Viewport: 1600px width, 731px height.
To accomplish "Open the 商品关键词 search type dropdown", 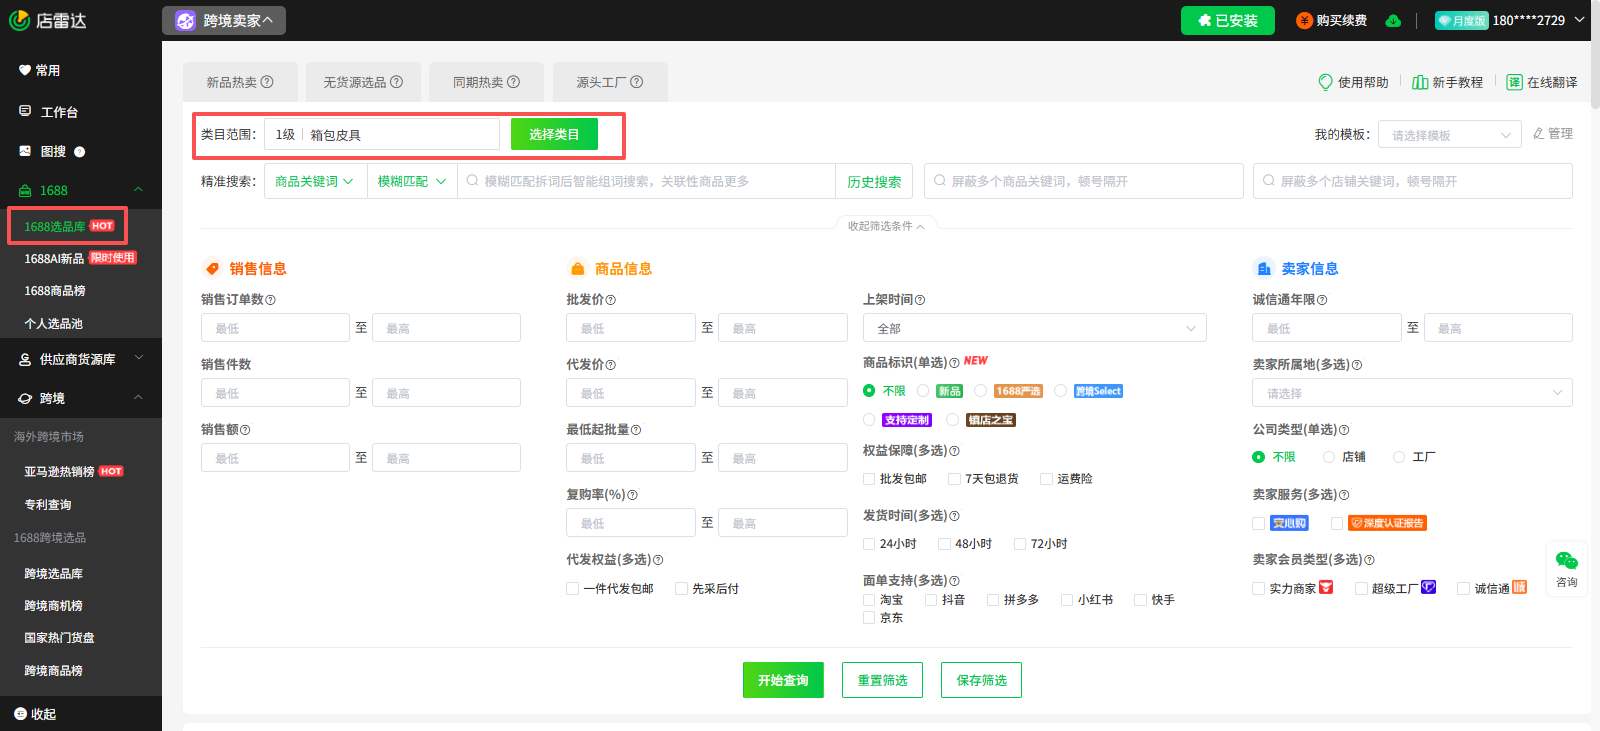I will click(x=314, y=181).
